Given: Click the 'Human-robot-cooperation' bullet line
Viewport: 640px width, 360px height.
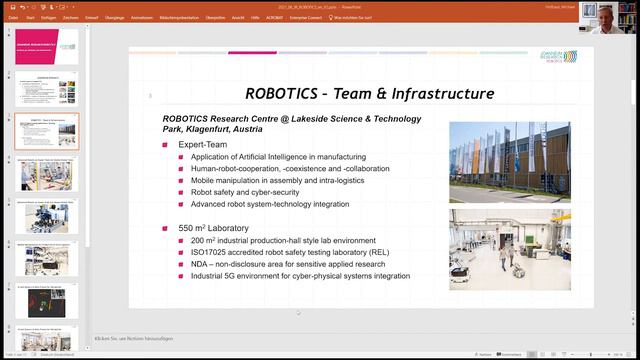Looking at the screenshot, I should (290, 169).
